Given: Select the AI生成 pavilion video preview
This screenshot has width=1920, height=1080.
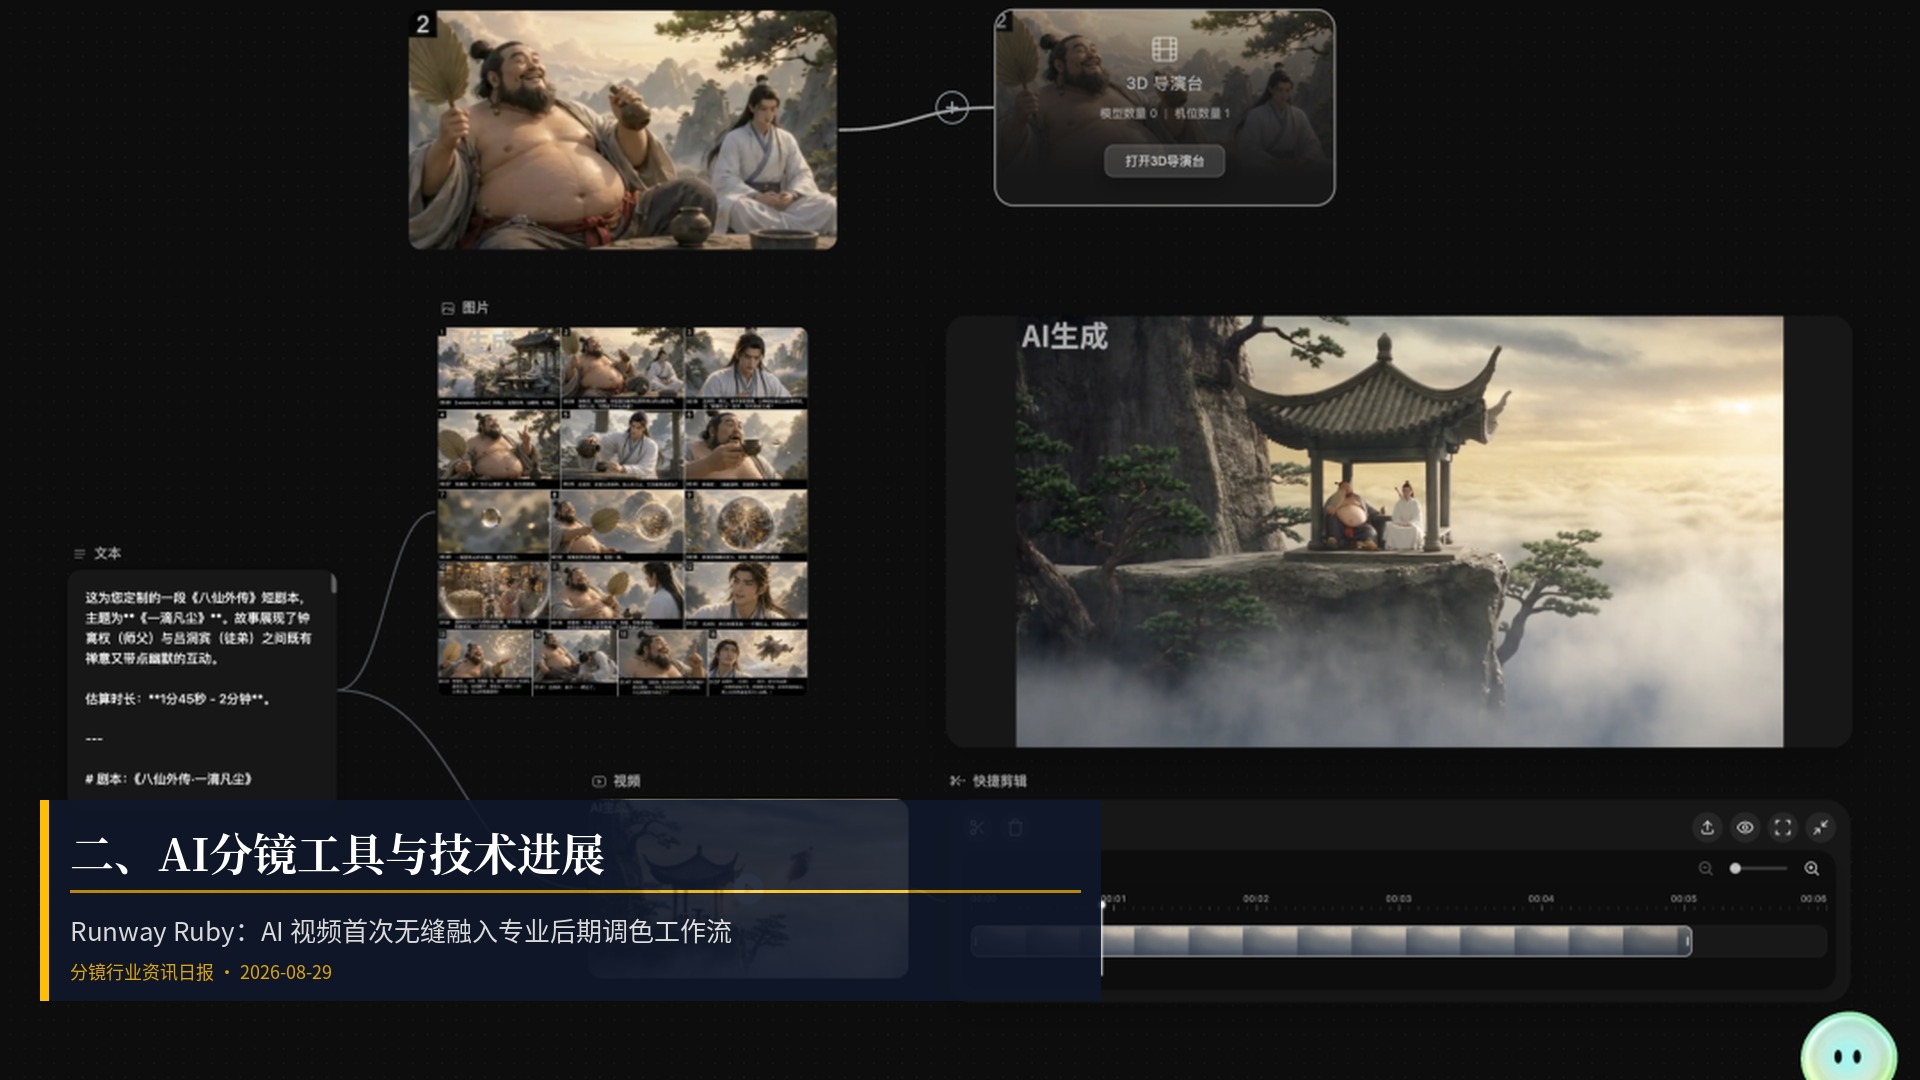Looking at the screenshot, I should tap(1399, 532).
